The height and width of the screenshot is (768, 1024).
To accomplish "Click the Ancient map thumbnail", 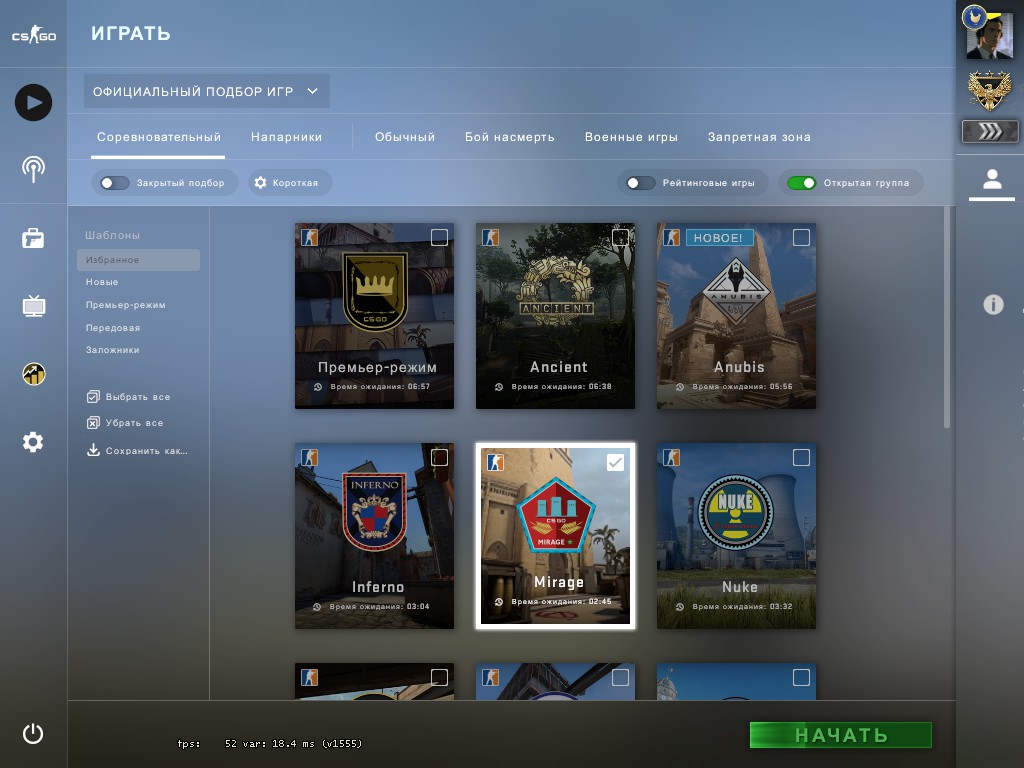I will click(555, 316).
